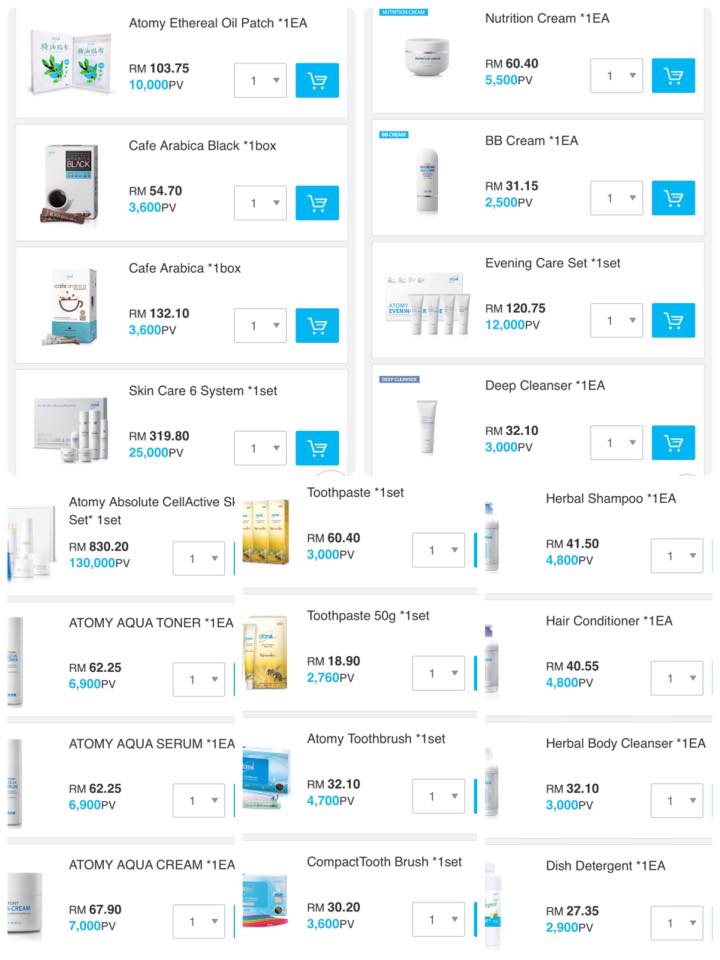Open the Herbal Body Cleanser product link

[625, 743]
